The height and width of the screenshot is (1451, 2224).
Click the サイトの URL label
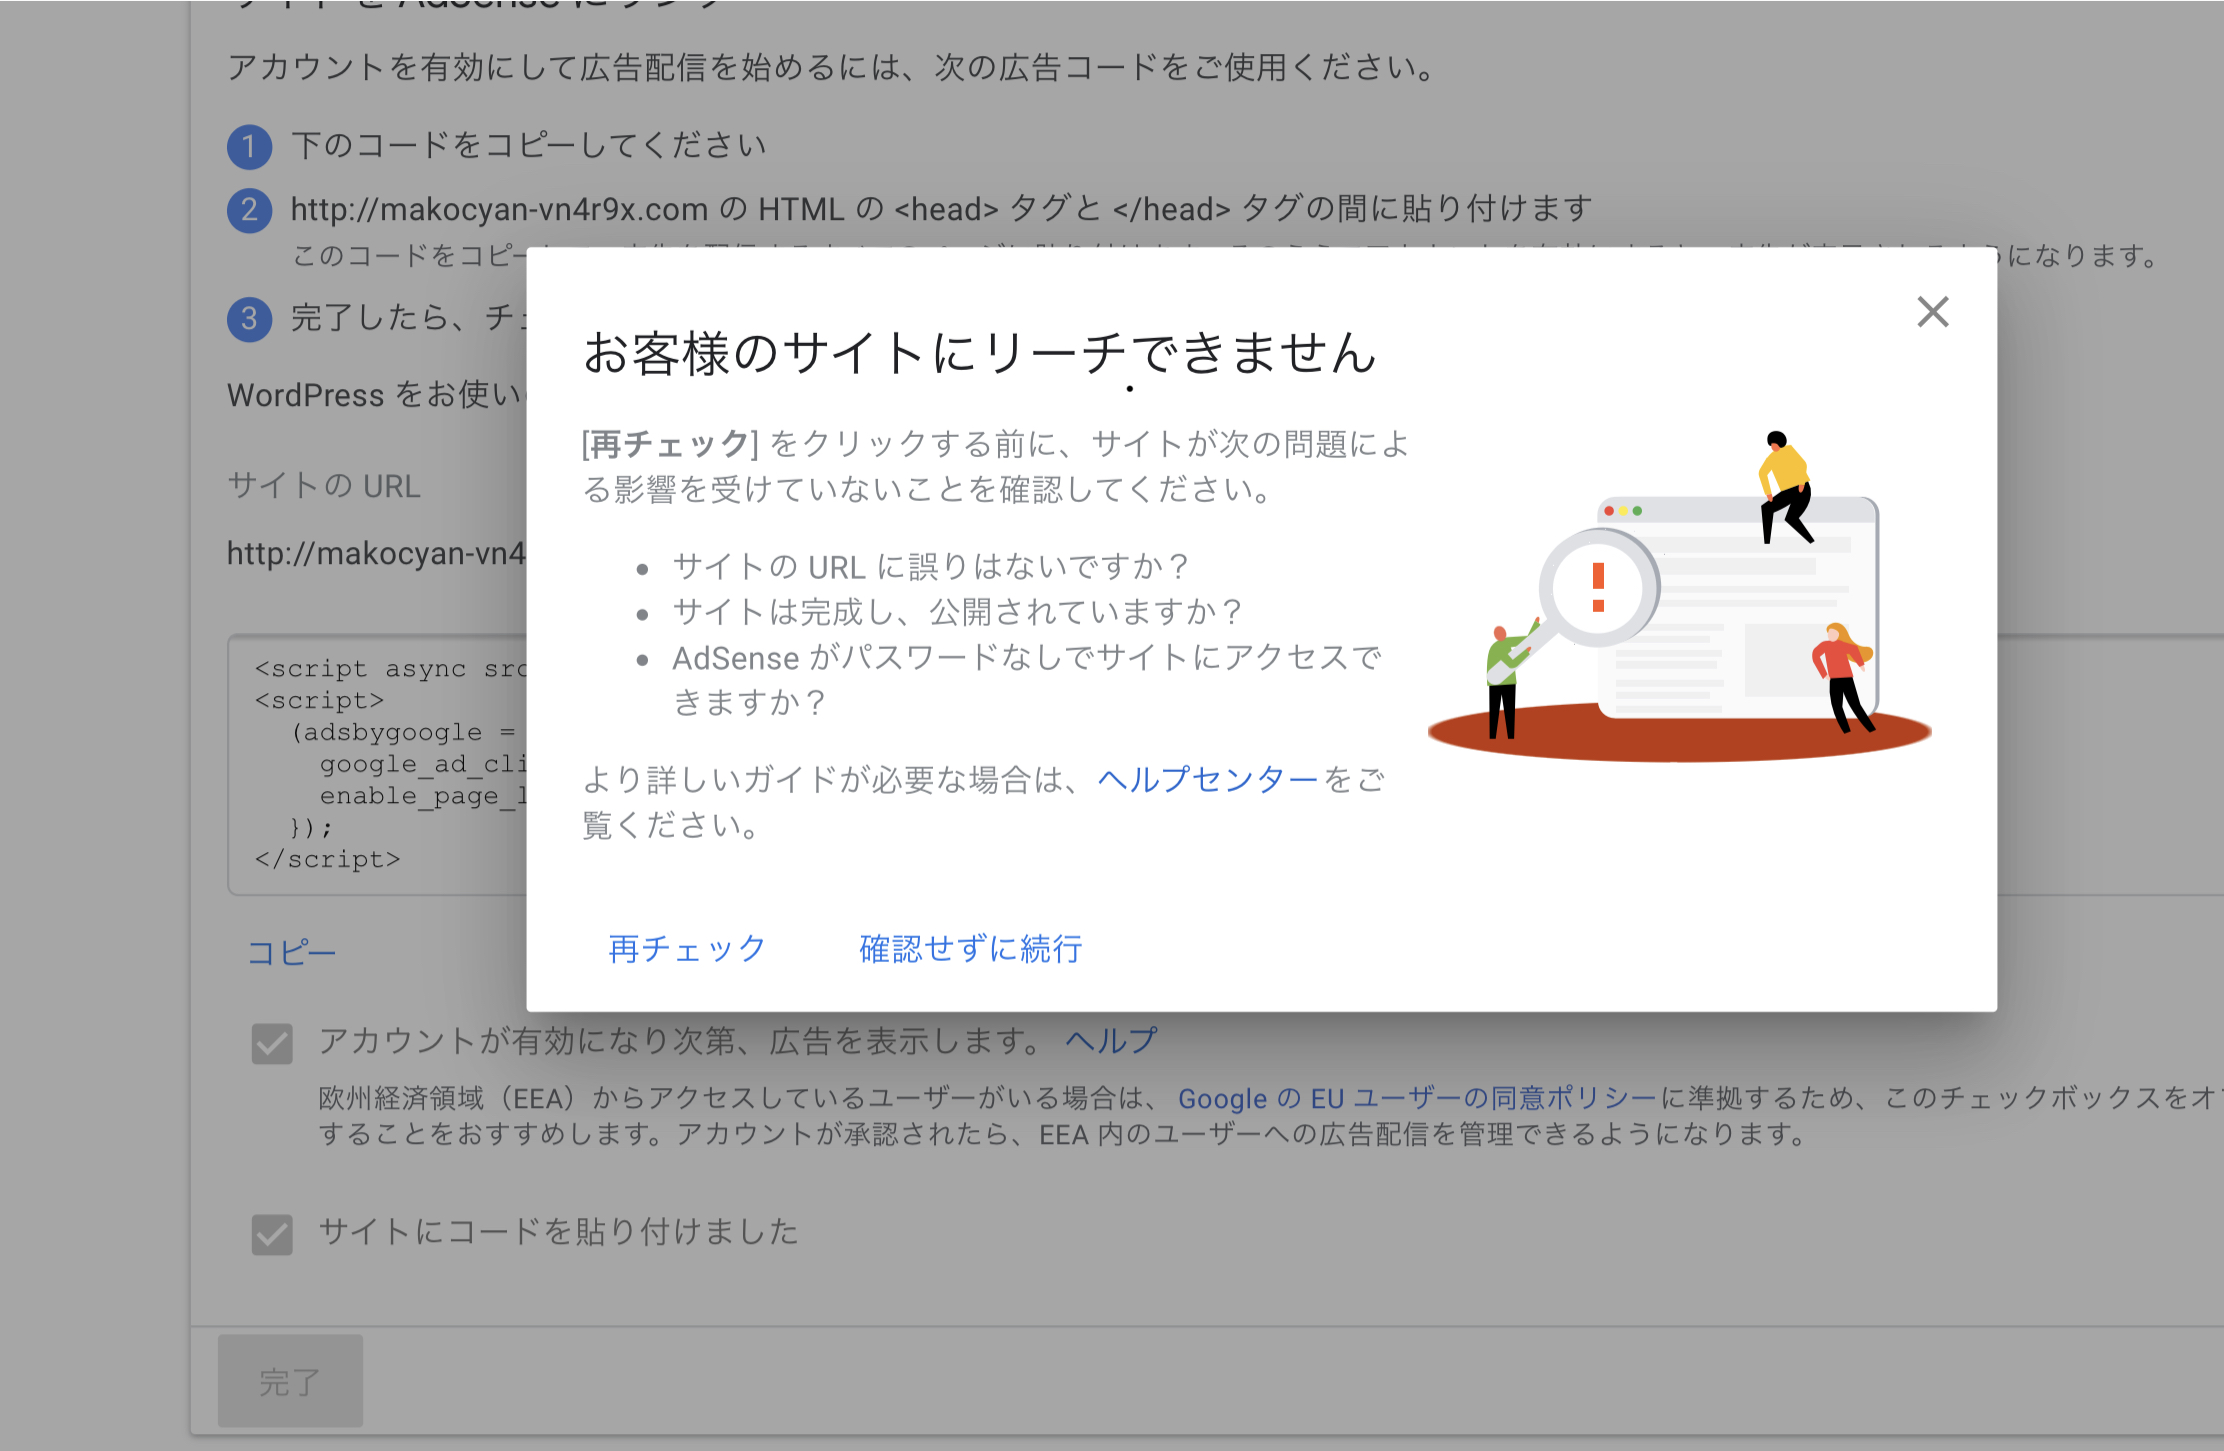click(x=324, y=486)
